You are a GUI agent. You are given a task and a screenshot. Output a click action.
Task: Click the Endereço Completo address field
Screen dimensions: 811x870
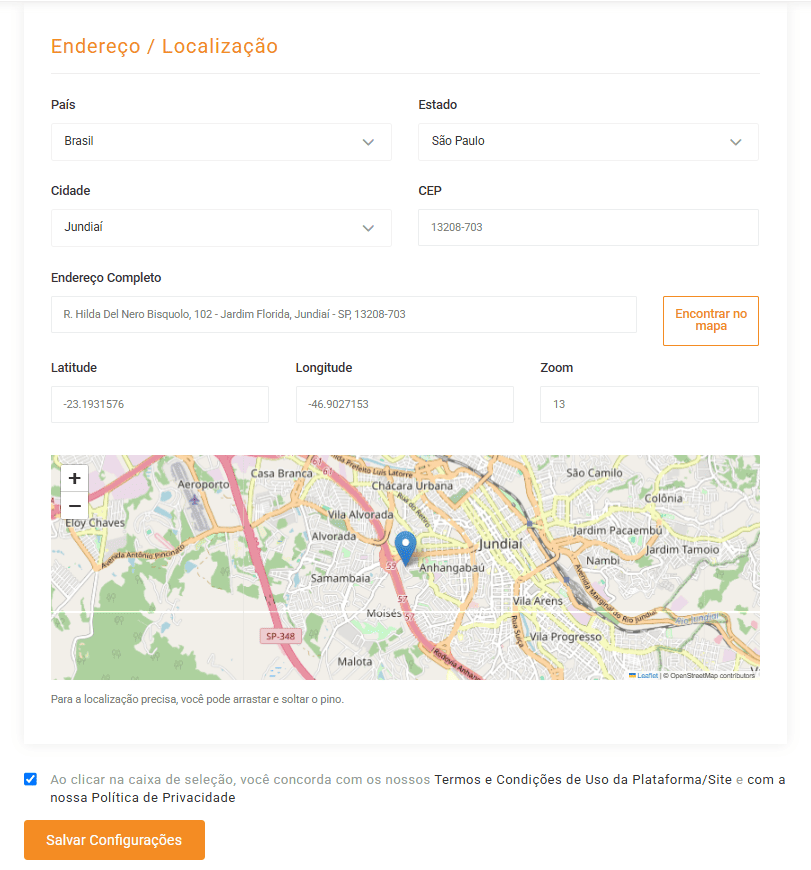pyautogui.click(x=343, y=314)
